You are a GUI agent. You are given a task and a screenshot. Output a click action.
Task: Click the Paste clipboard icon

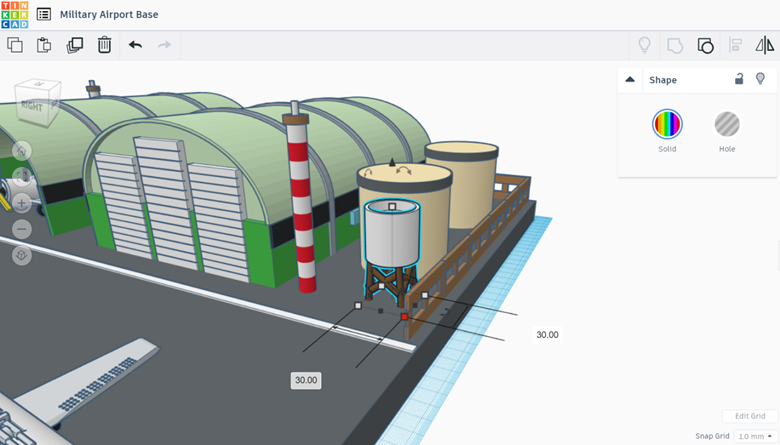[x=44, y=45]
